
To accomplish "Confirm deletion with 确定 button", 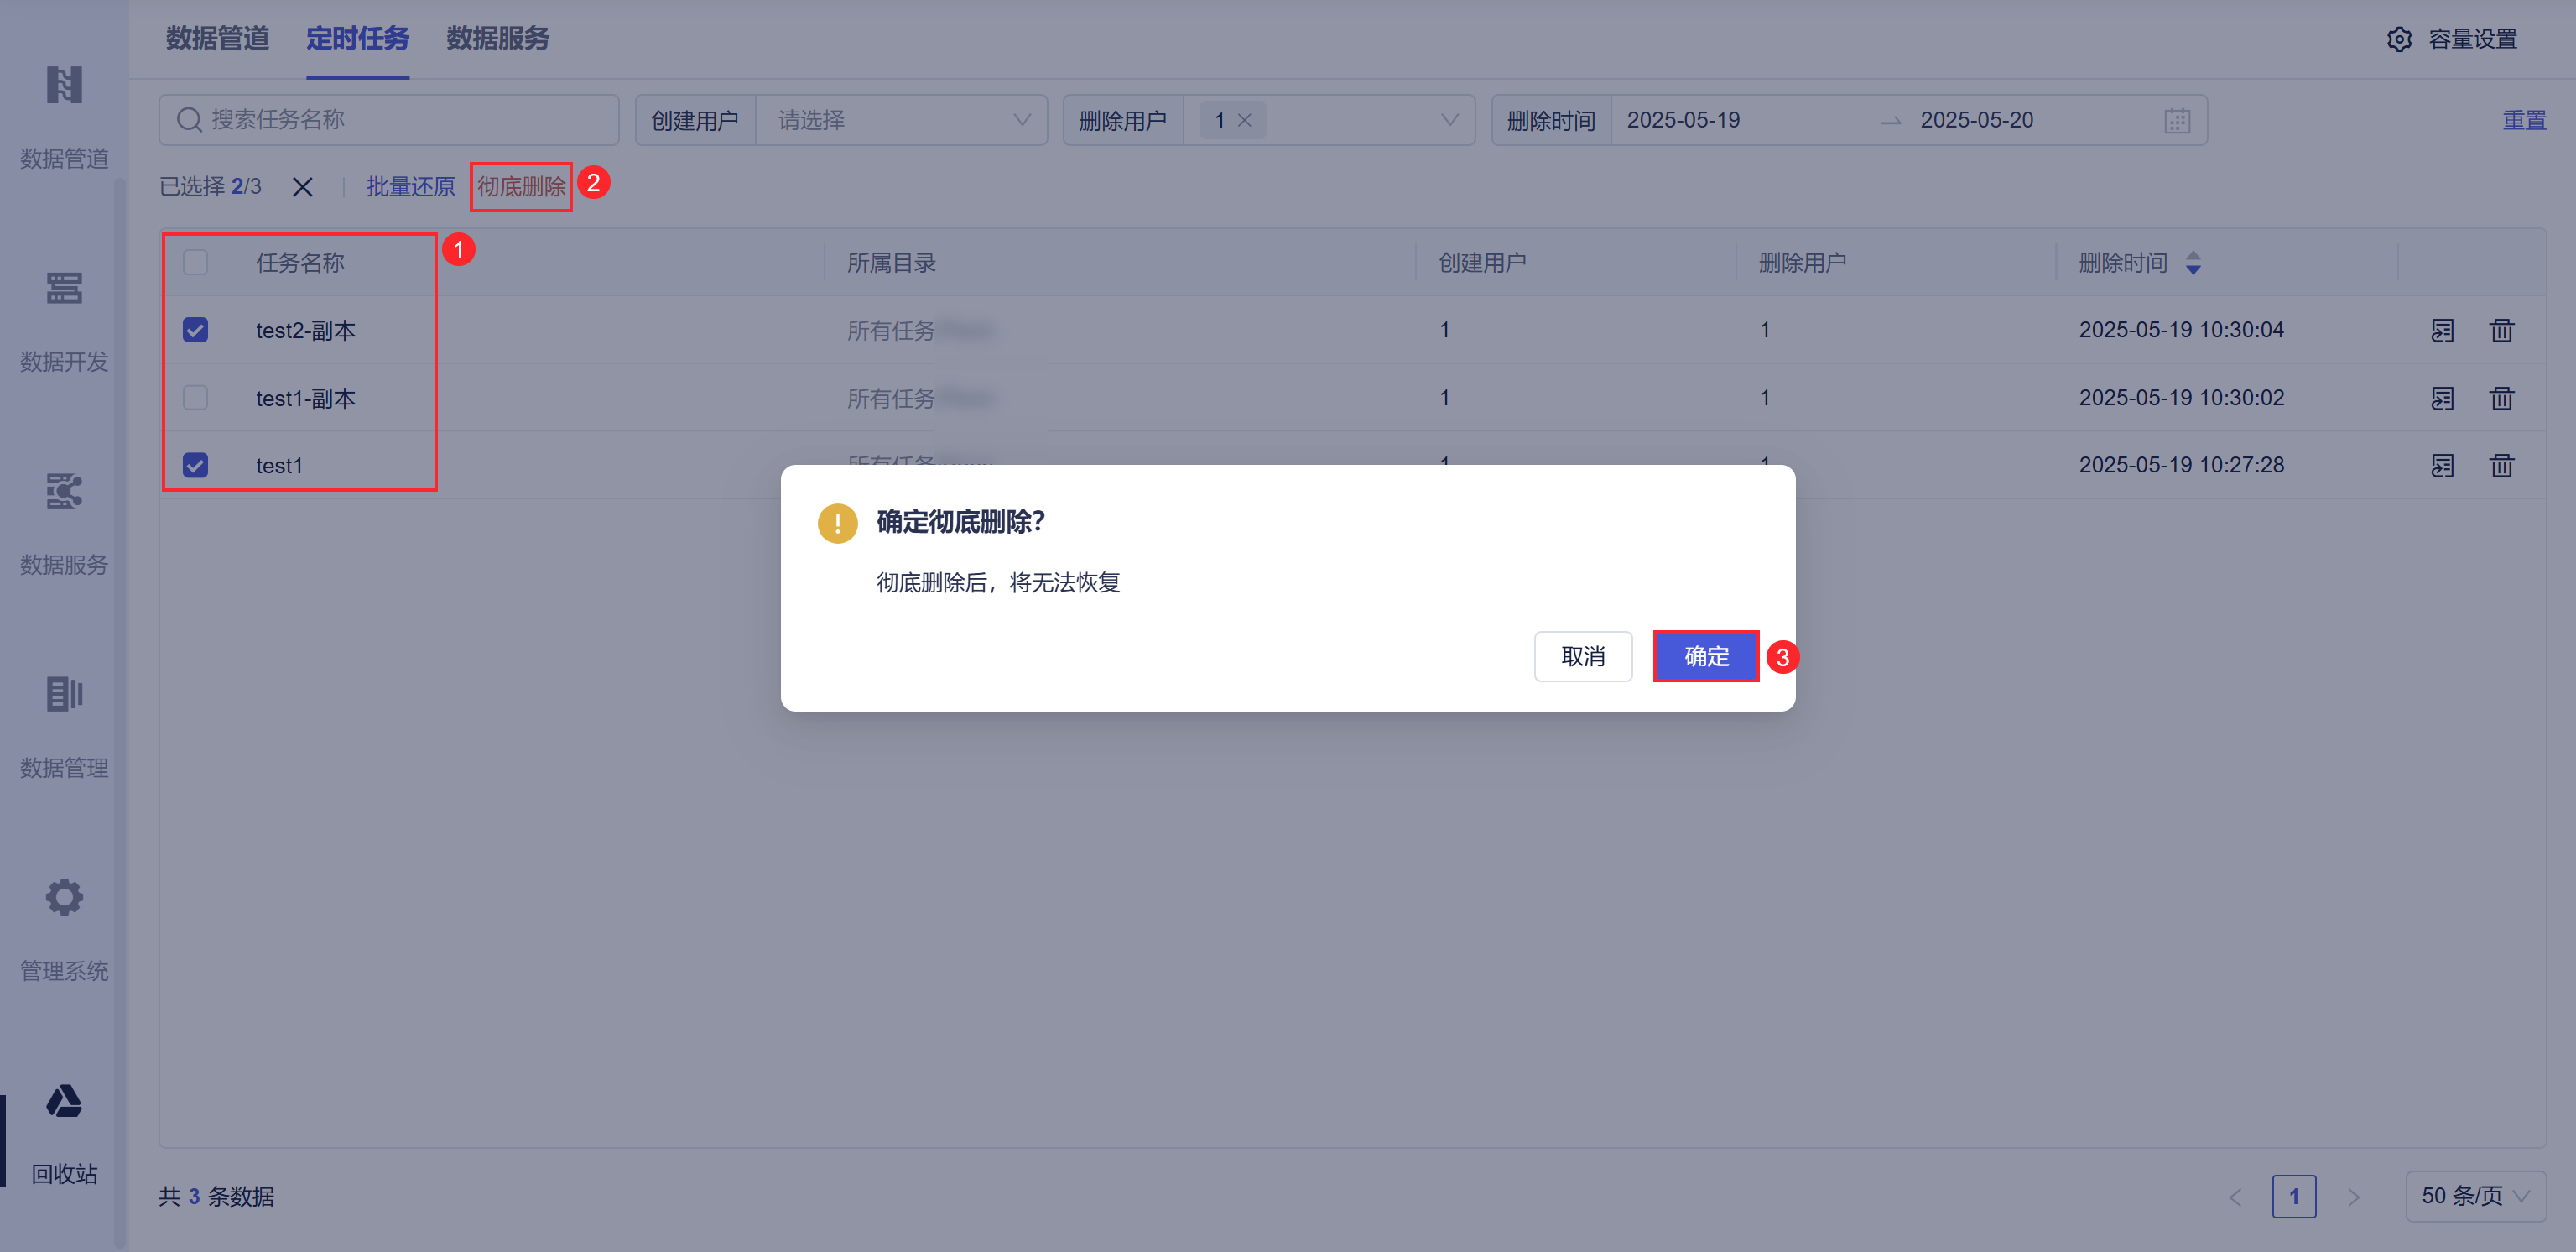I will tap(1705, 656).
